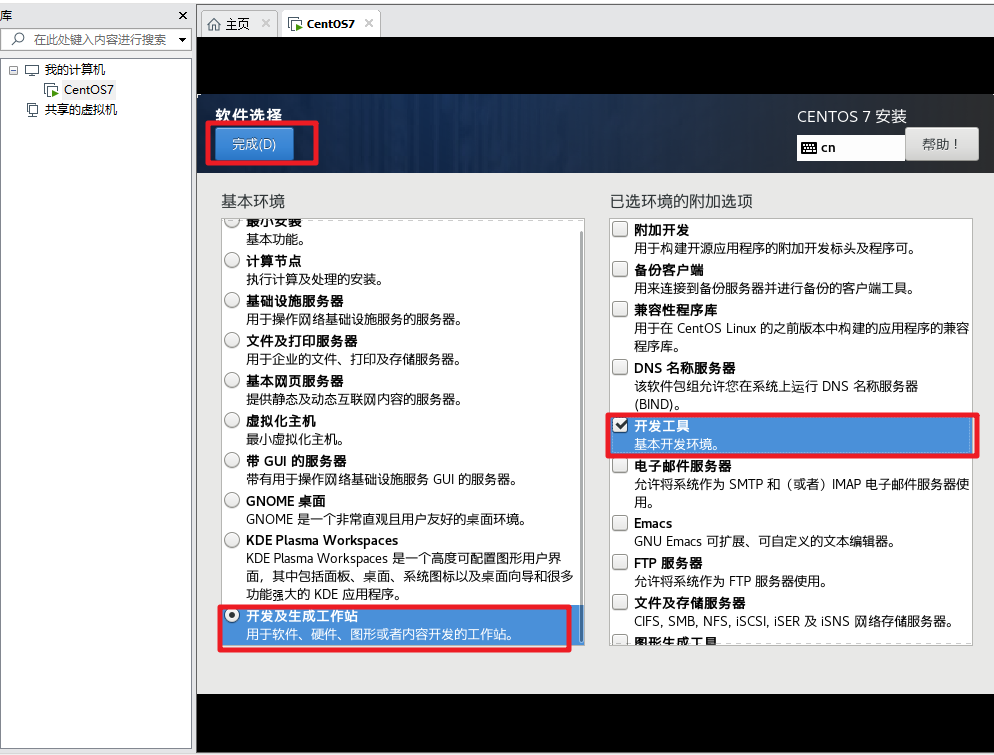
Task: Select the 基础设施服务器 radio button
Action: click(x=232, y=300)
